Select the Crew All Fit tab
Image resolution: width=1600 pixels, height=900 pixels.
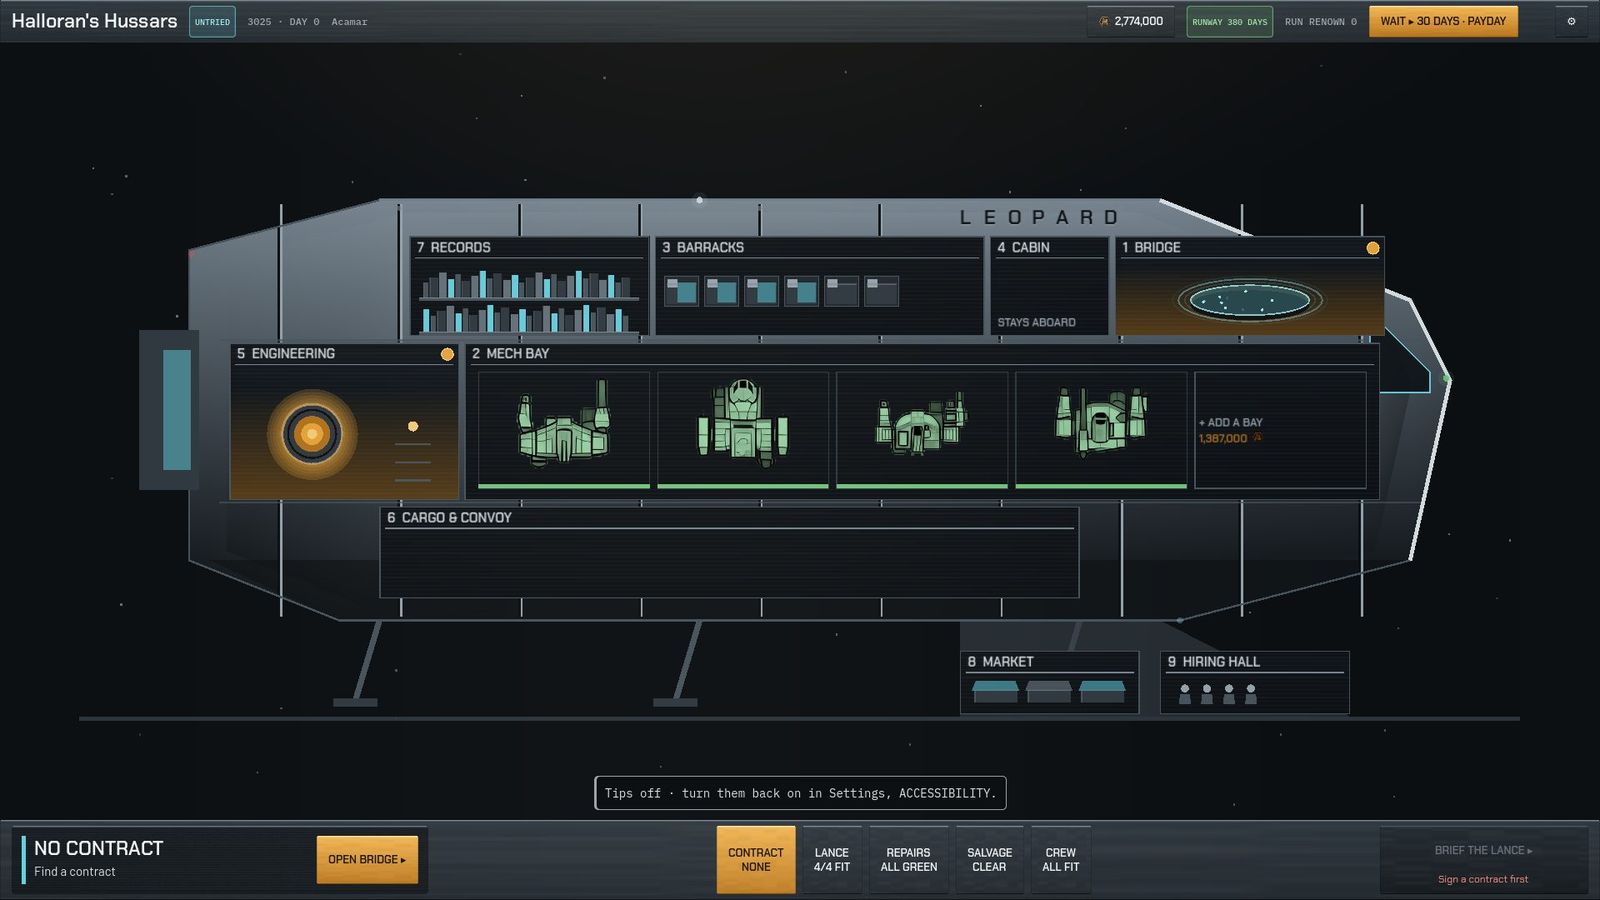click(x=1061, y=860)
